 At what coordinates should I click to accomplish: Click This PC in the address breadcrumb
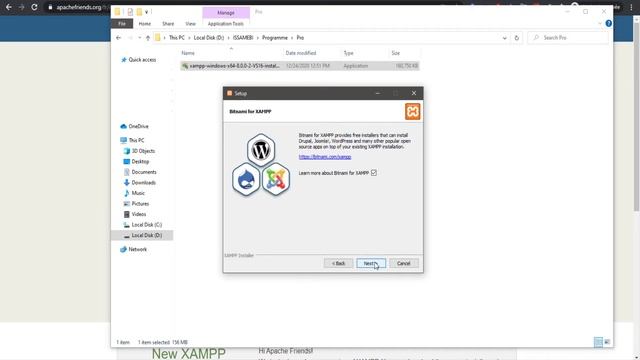(177, 38)
